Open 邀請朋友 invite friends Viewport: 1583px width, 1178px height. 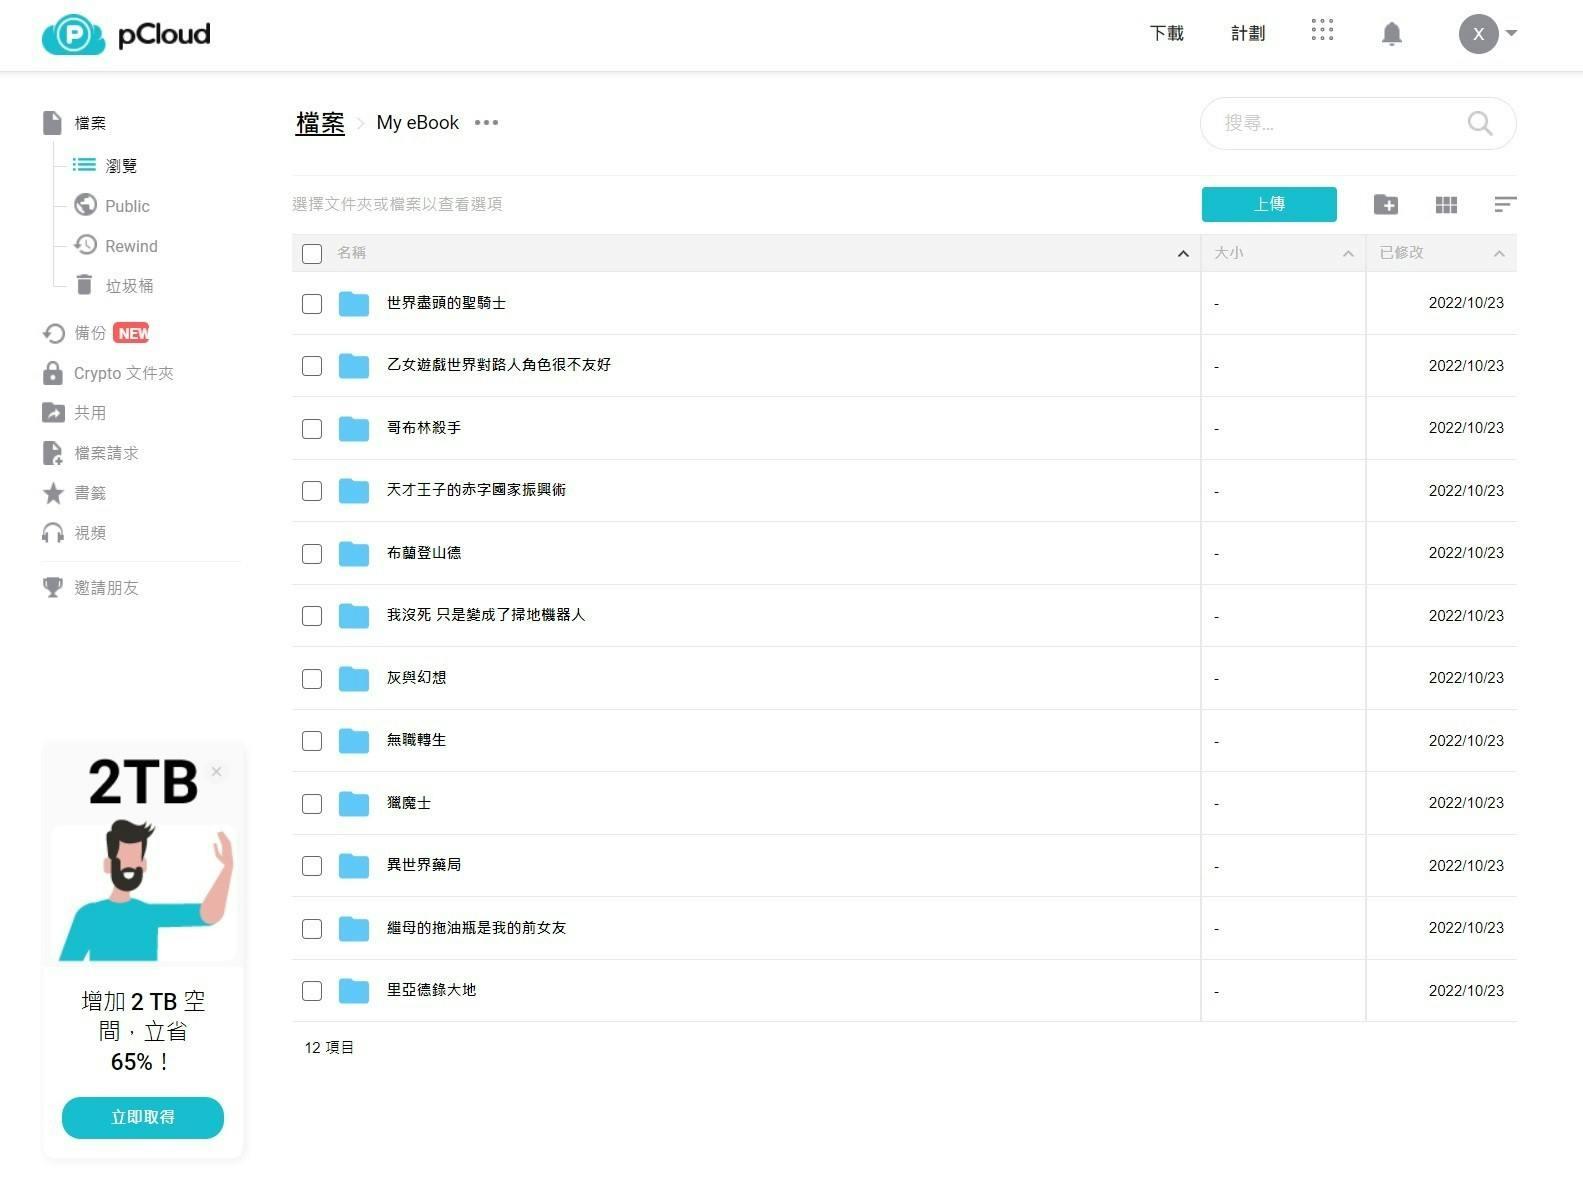[90, 587]
